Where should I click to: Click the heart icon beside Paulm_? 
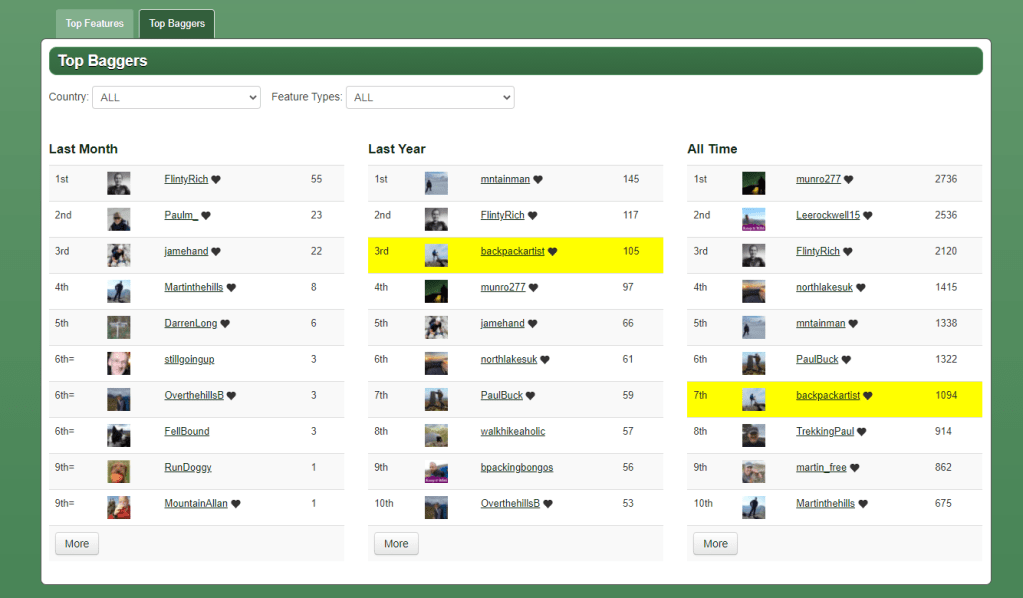tap(206, 216)
